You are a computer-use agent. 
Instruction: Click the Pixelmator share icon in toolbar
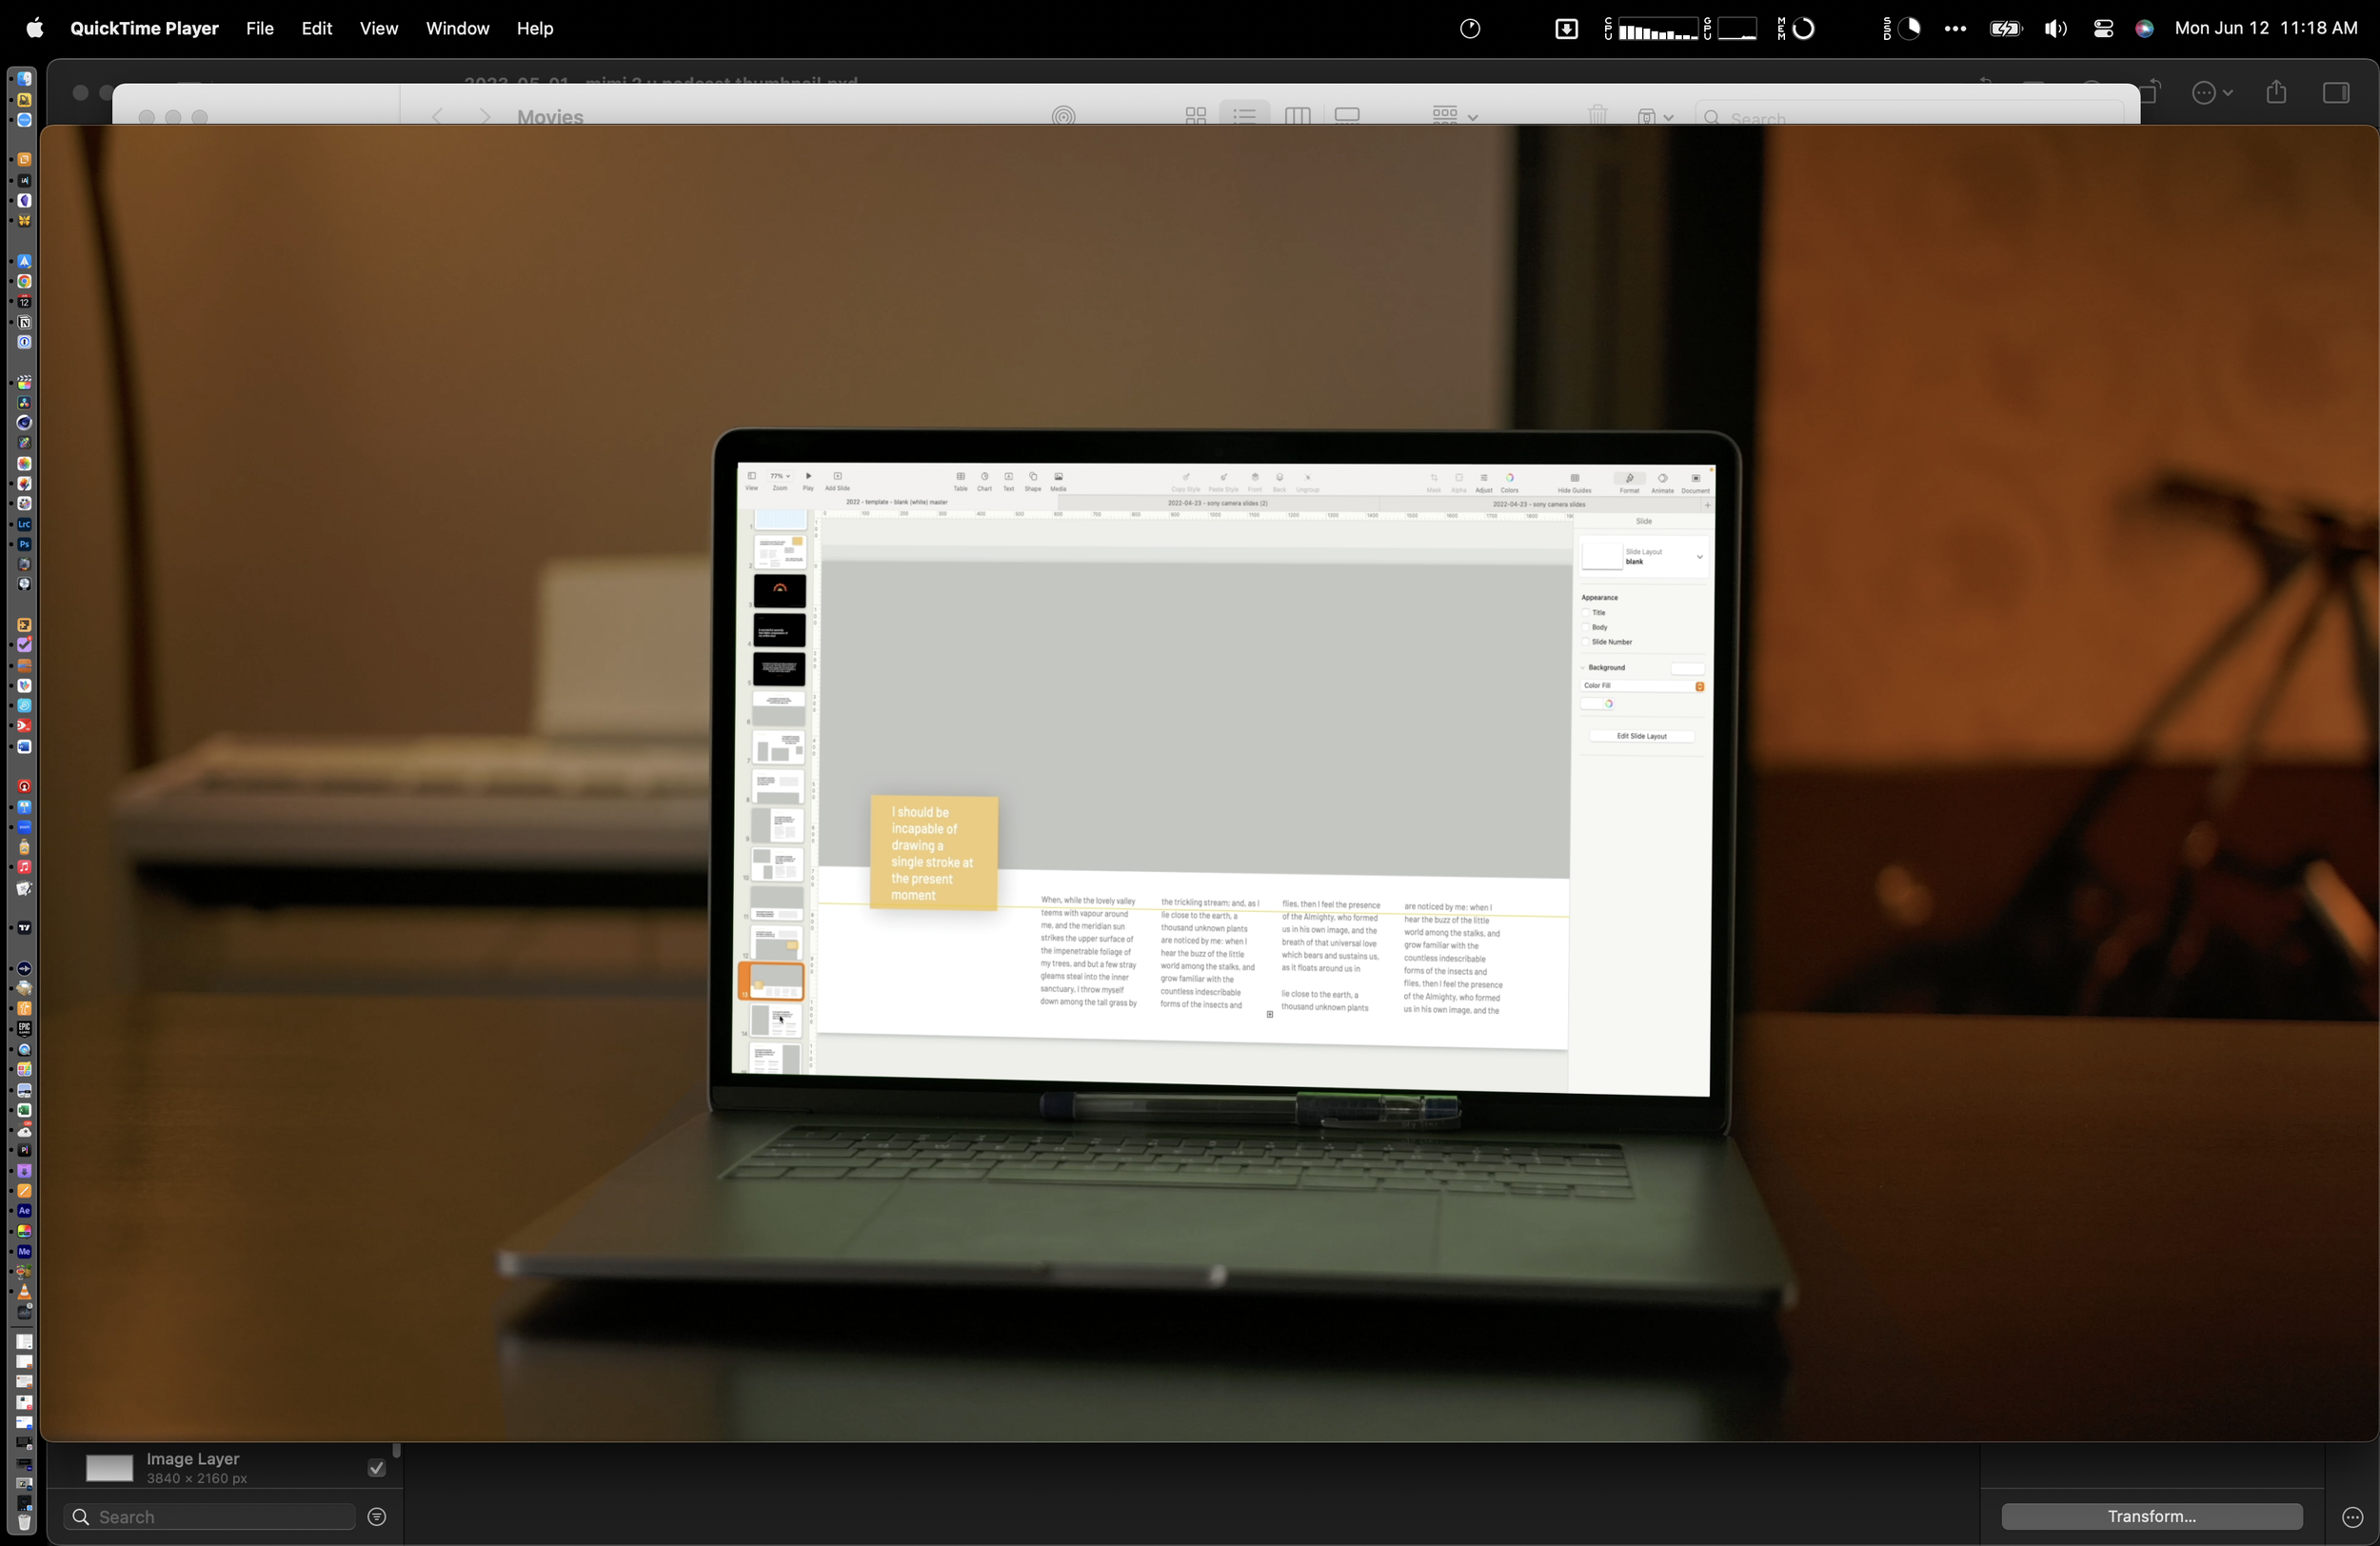pyautogui.click(x=2276, y=93)
